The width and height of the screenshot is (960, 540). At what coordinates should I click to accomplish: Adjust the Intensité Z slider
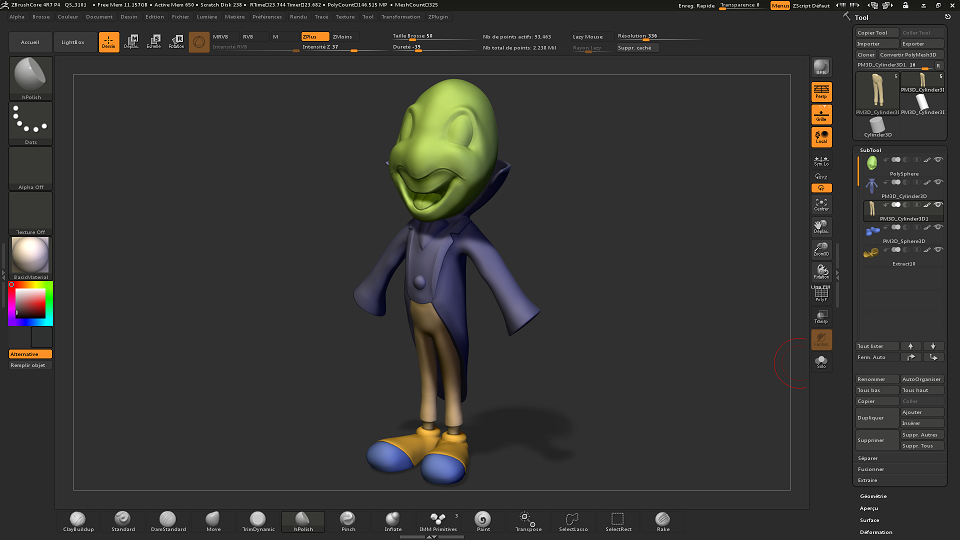click(343, 47)
